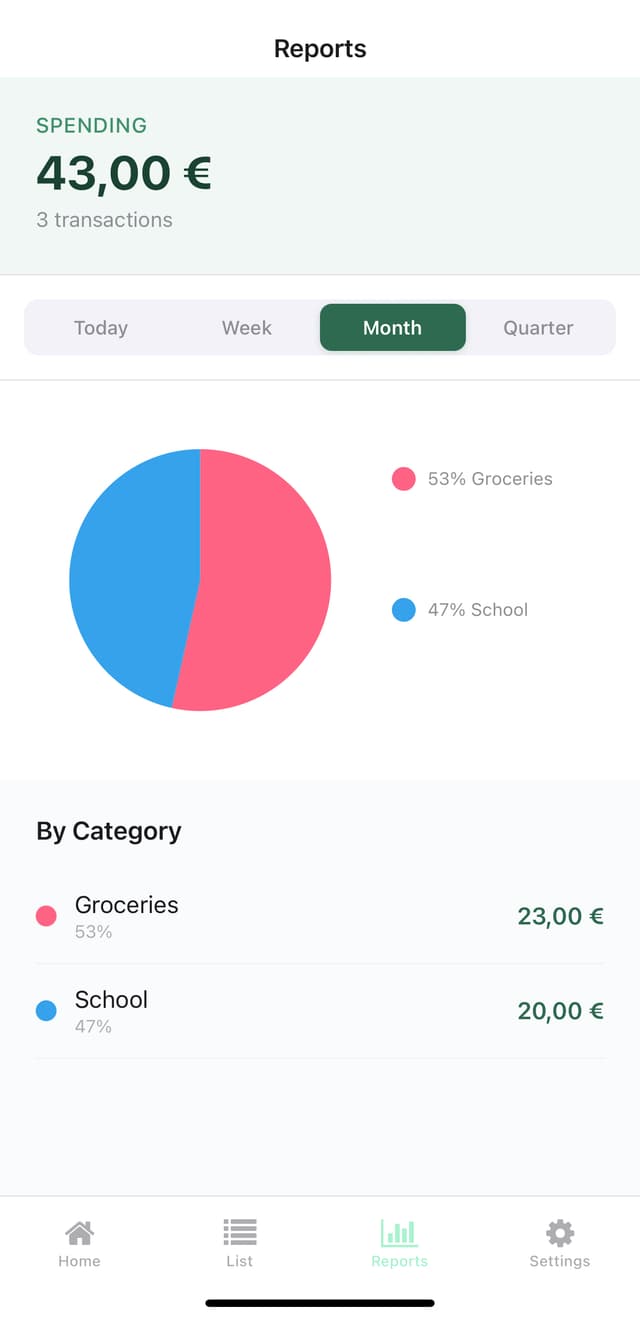The height and width of the screenshot is (1319, 640).
Task: Open the Groceries category details row
Action: click(320, 915)
